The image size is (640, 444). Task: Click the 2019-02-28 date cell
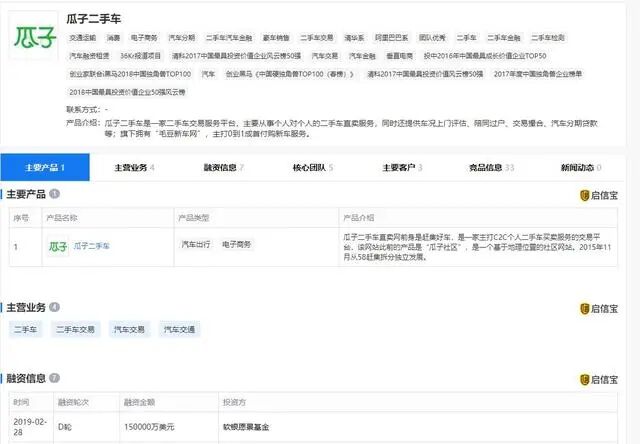[30, 427]
